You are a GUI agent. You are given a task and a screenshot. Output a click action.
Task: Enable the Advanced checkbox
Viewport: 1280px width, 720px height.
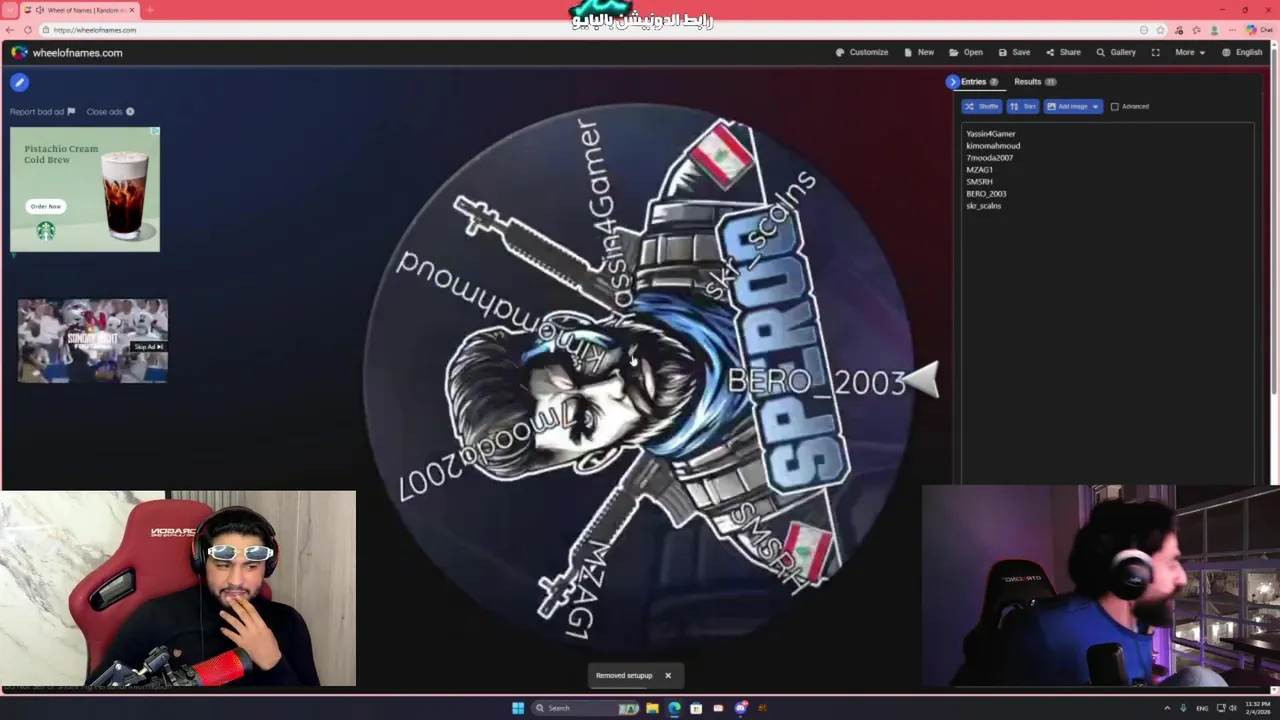pos(1115,106)
